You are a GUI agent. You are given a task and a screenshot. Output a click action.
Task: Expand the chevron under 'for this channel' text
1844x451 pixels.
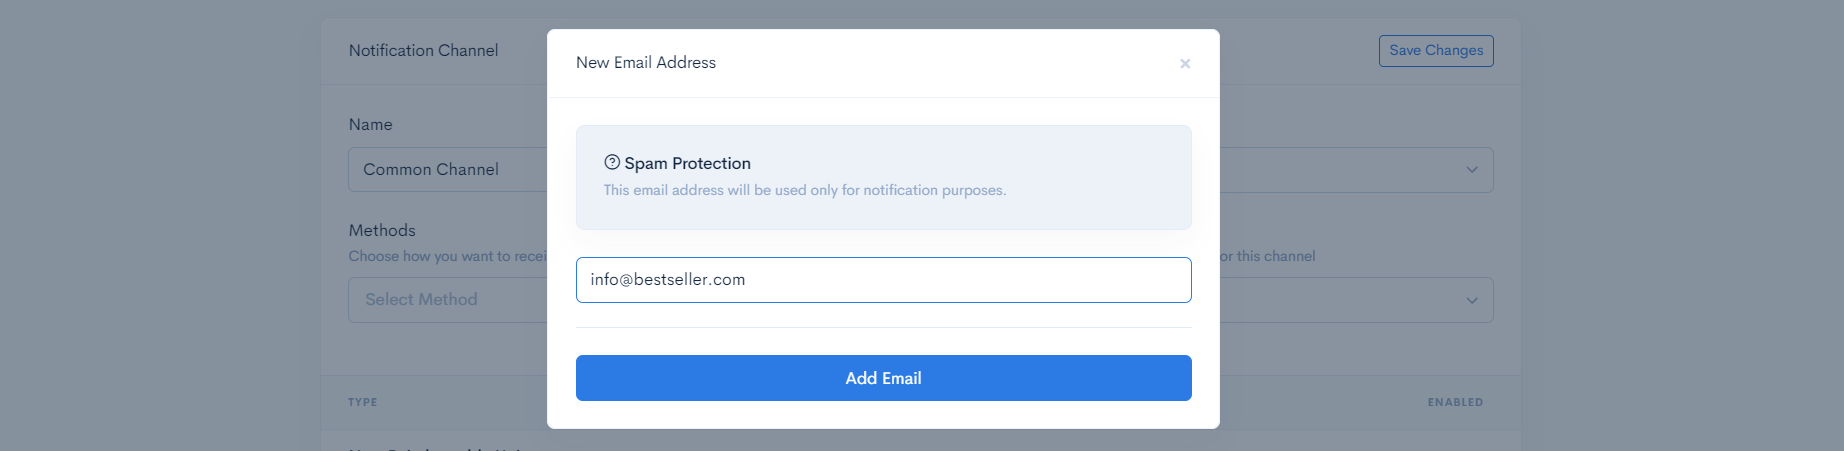(x=1472, y=300)
